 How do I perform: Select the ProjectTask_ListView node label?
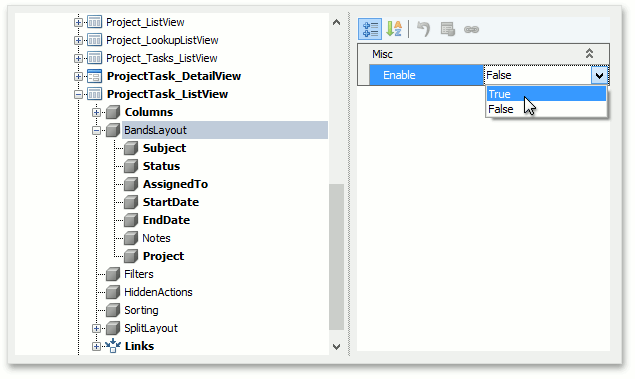coord(167,94)
